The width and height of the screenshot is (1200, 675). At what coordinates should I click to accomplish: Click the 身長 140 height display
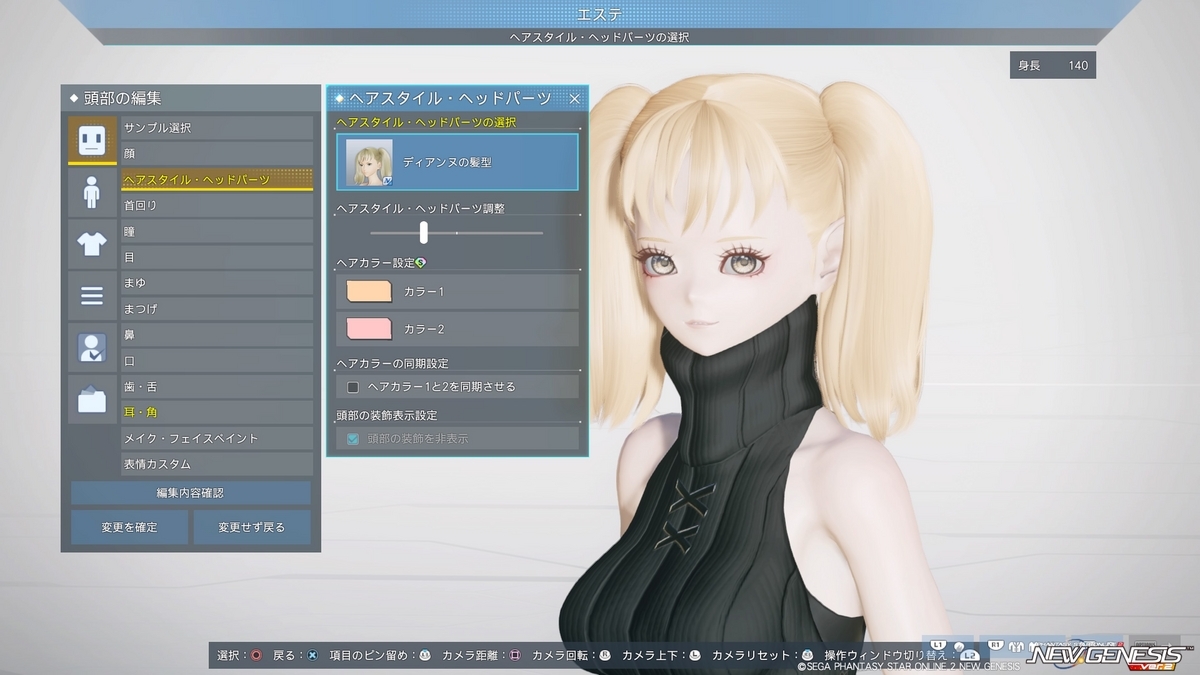(x=1052, y=66)
